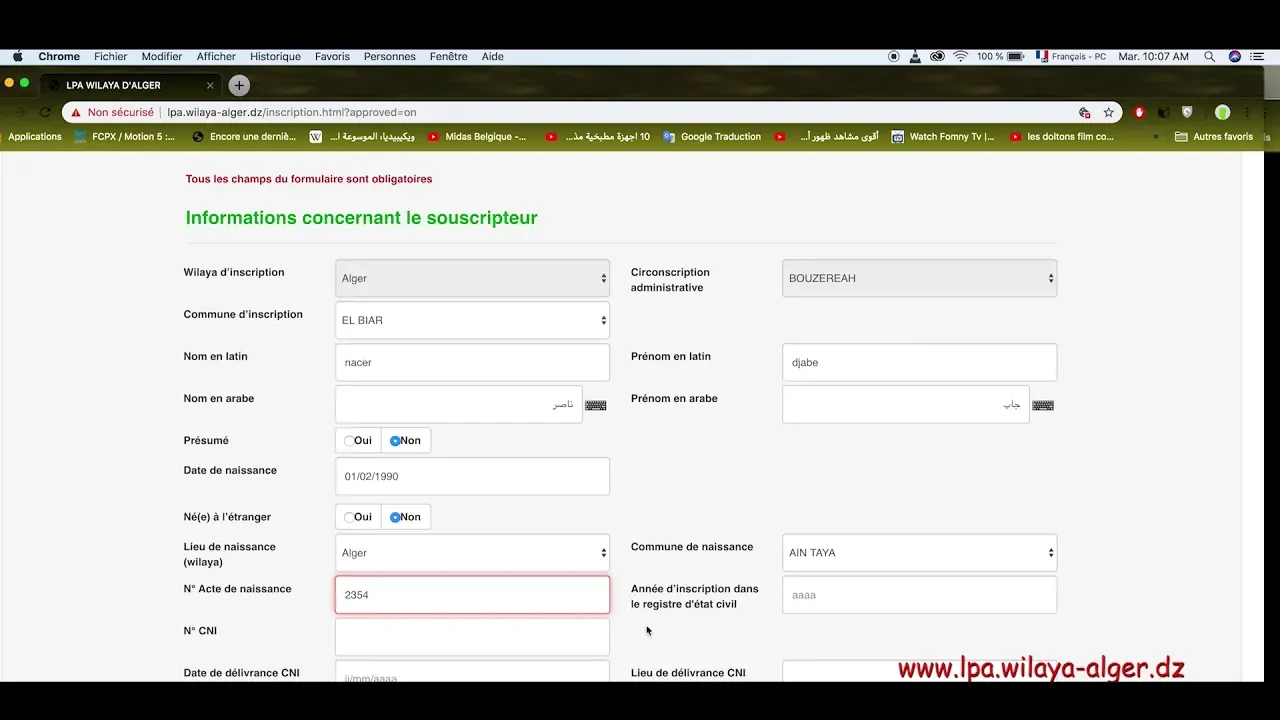
Task: Open the Favoris menu in menu bar
Action: click(332, 57)
